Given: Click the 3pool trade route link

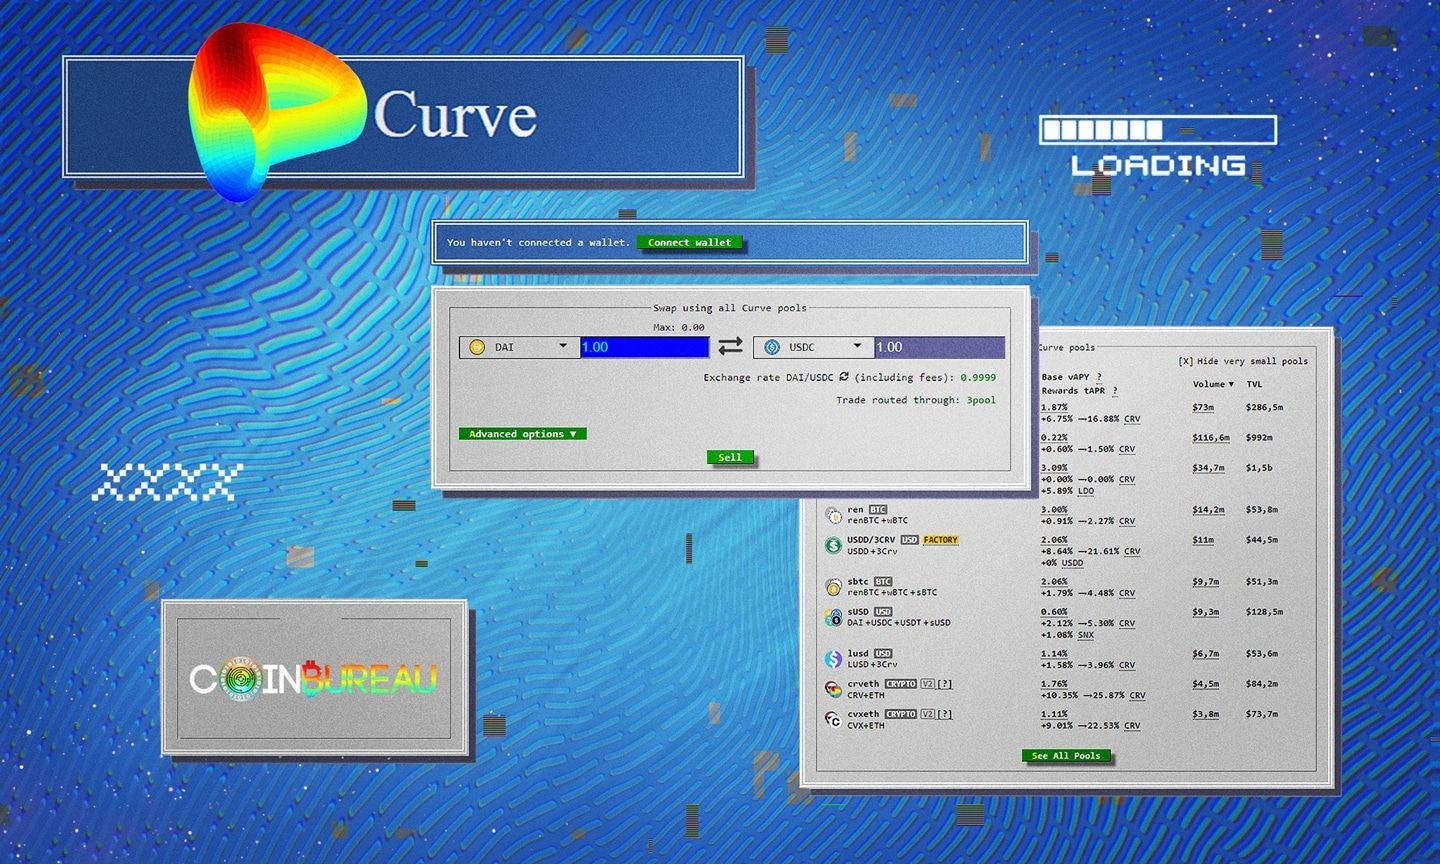Looking at the screenshot, I should coord(981,400).
